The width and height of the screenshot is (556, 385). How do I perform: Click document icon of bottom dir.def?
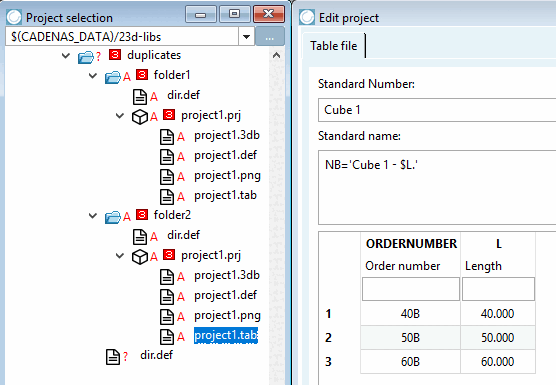tap(113, 357)
